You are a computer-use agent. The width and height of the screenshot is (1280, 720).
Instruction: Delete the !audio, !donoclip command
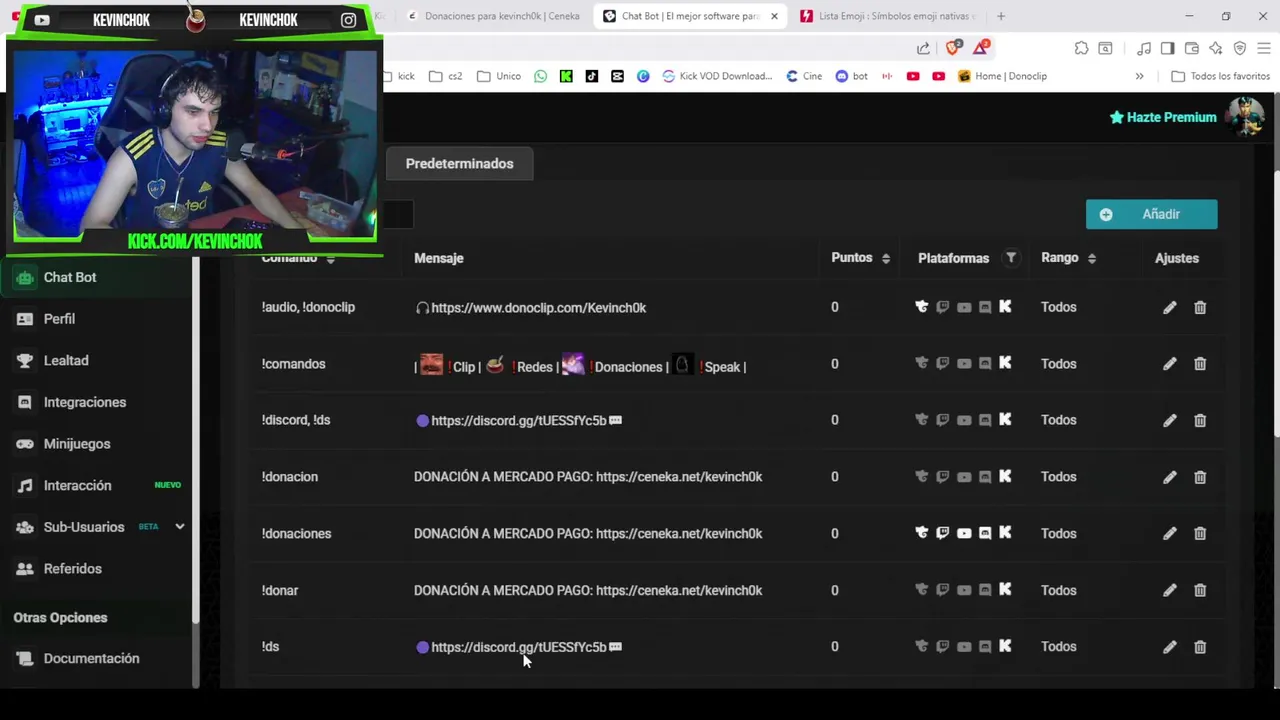(x=1200, y=308)
